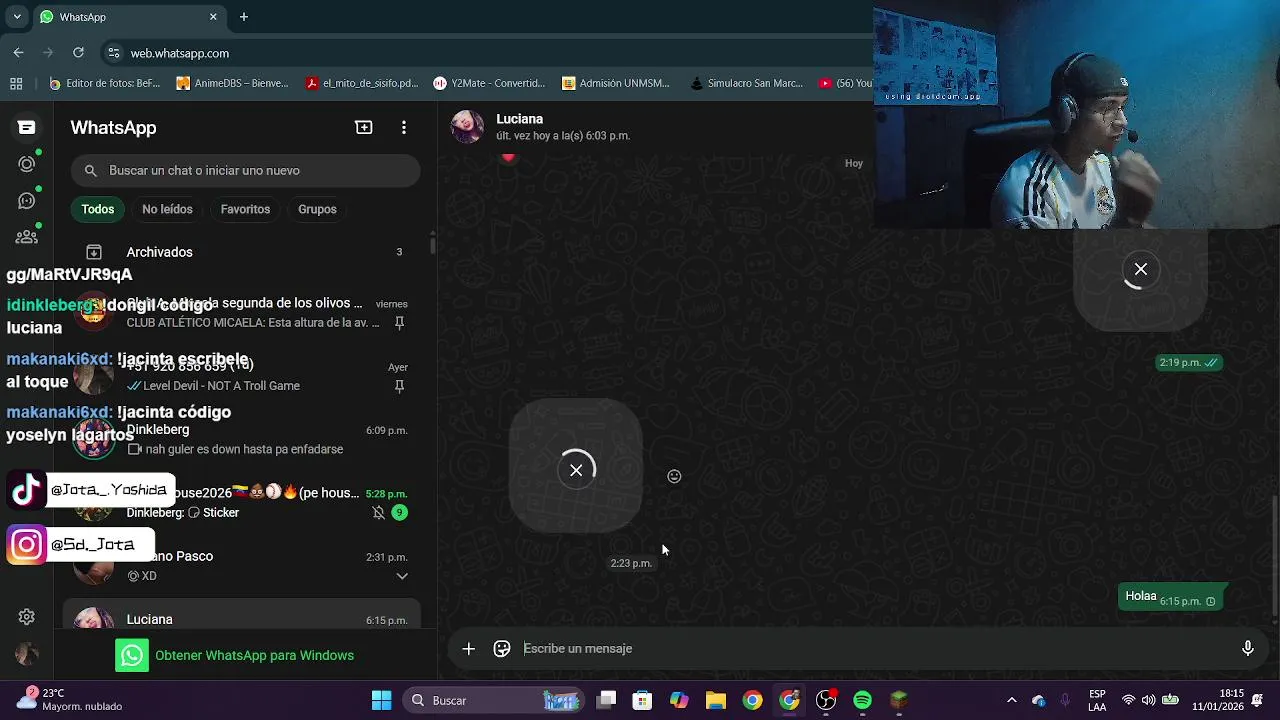The image size is (1280, 720).
Task: Cancel the loading media at 2:23 p.m.
Action: pyautogui.click(x=576, y=470)
